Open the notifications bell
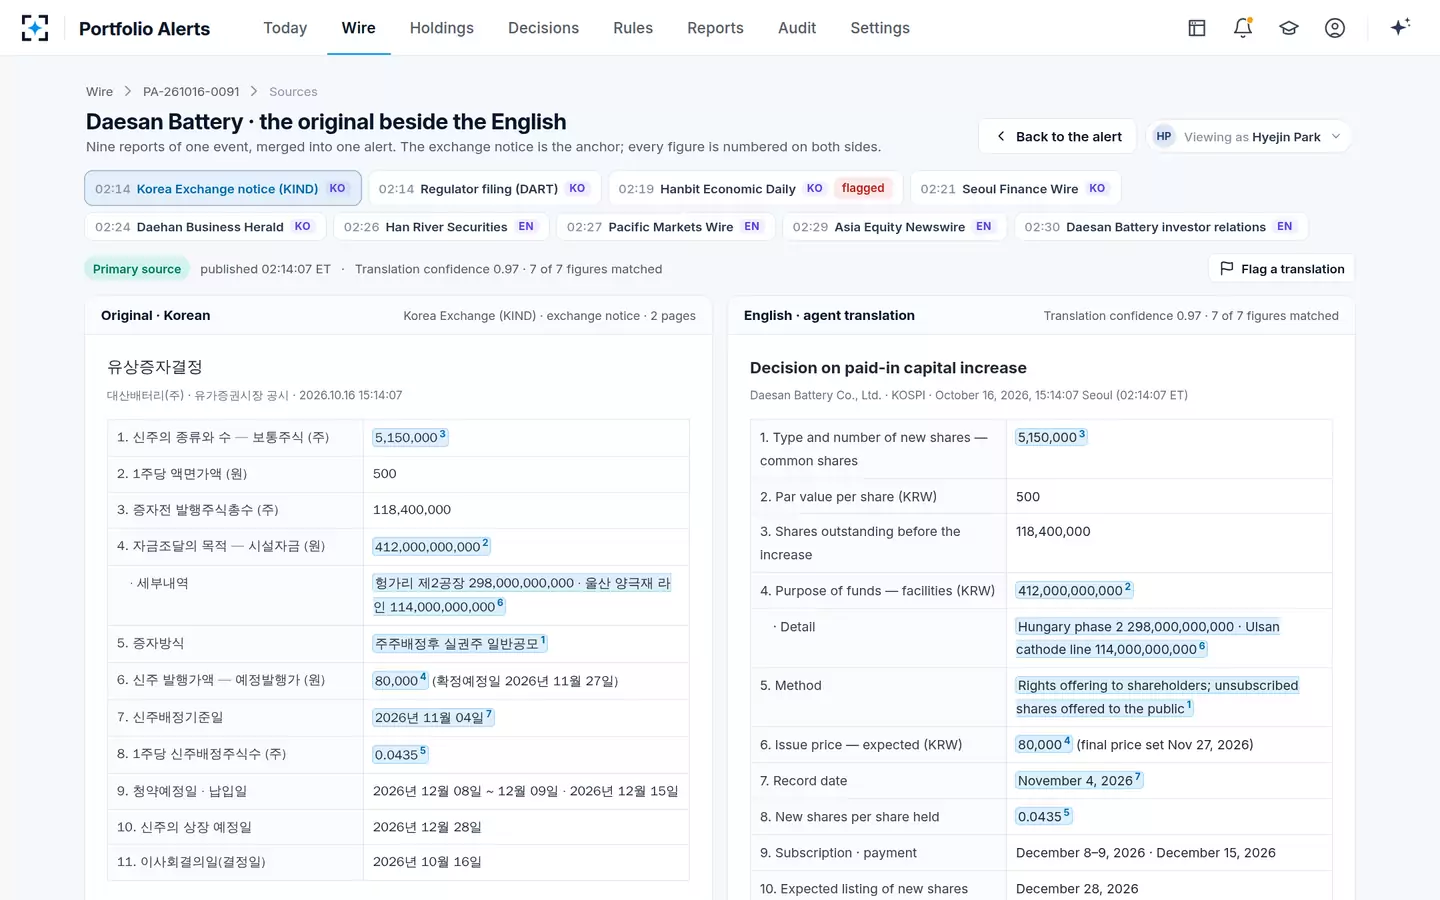The width and height of the screenshot is (1440, 900). (x=1243, y=28)
